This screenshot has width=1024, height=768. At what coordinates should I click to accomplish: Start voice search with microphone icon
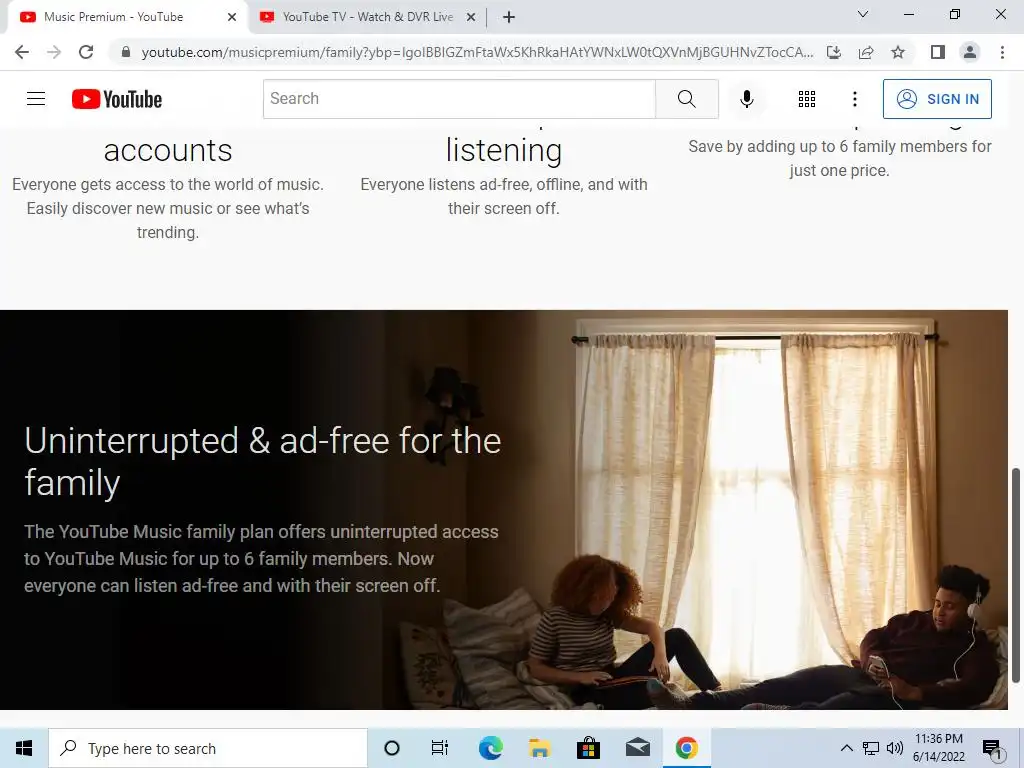[747, 99]
